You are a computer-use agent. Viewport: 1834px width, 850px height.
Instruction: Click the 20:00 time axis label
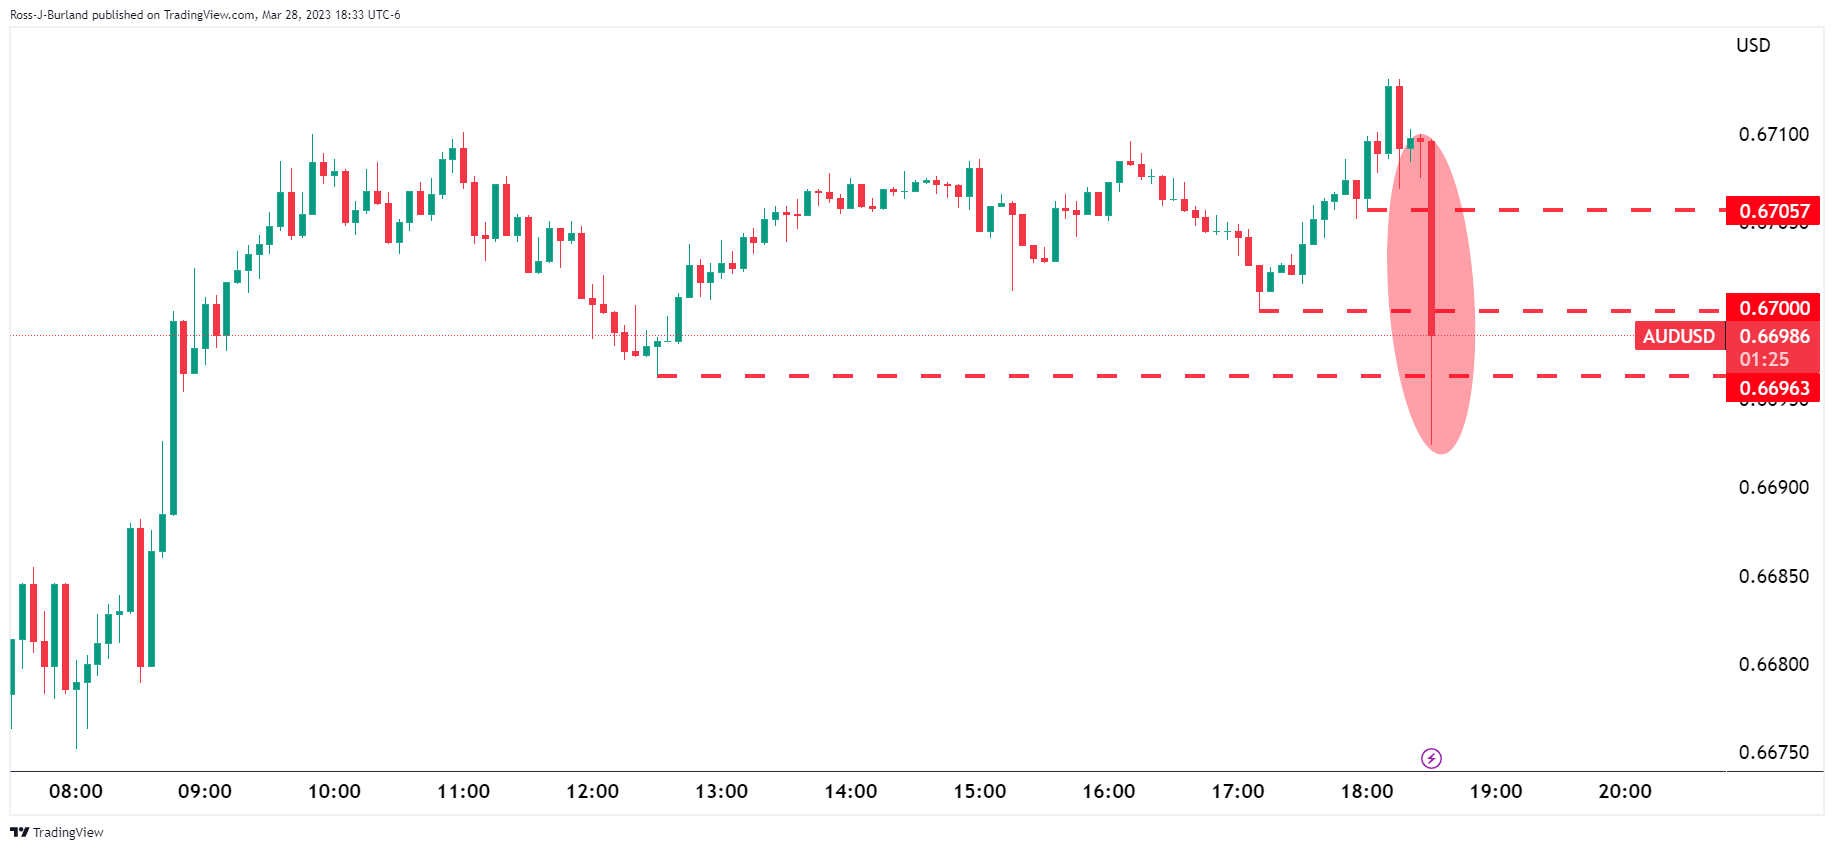1624,791
